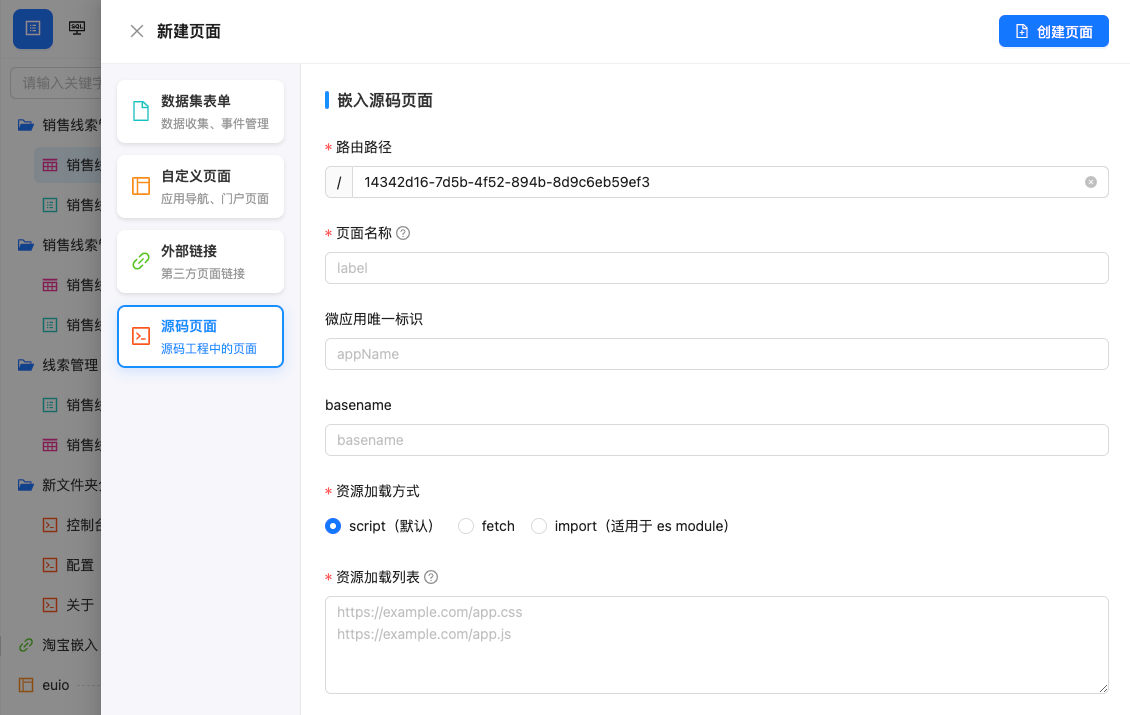Select the 配置 tree item

coord(69,565)
